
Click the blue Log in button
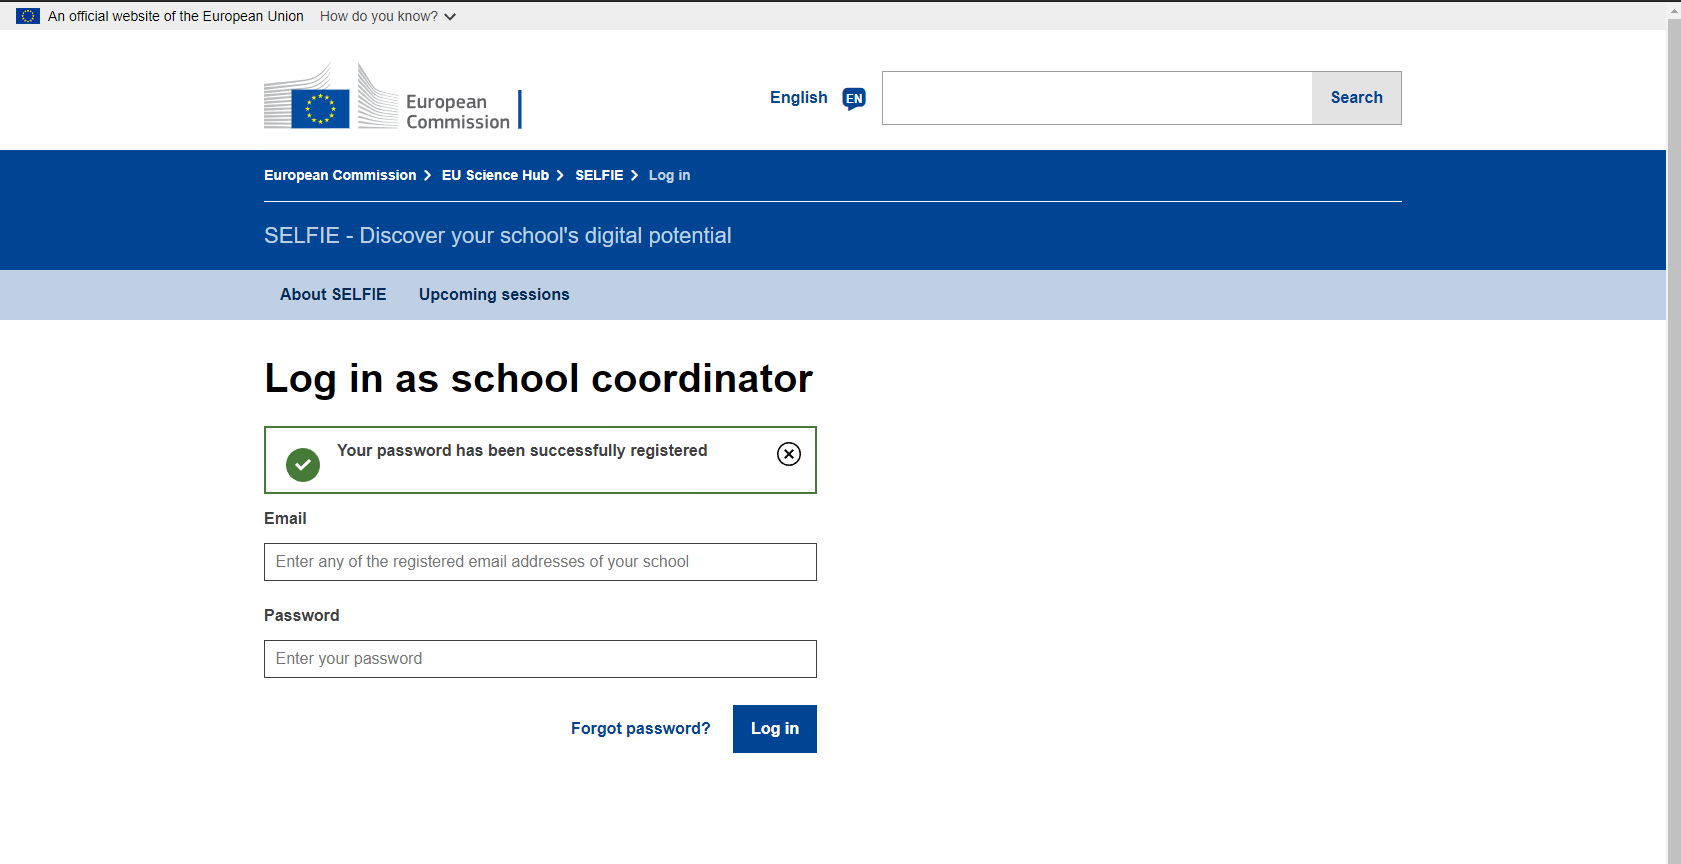tap(775, 729)
